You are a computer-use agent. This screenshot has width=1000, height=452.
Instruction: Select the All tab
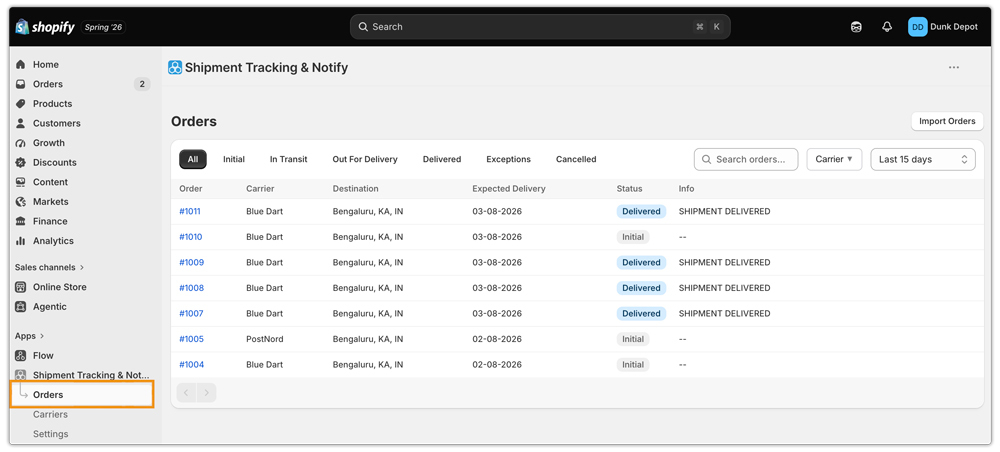click(193, 159)
